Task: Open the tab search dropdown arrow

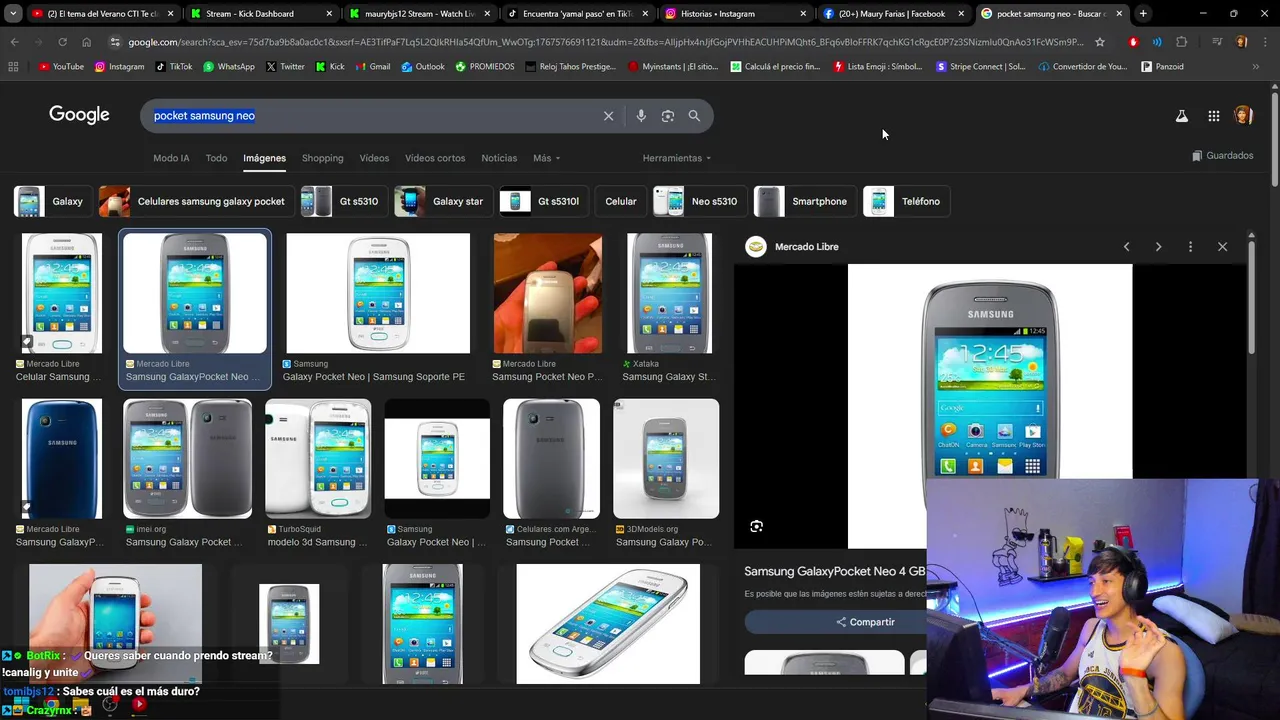Action: [13, 14]
